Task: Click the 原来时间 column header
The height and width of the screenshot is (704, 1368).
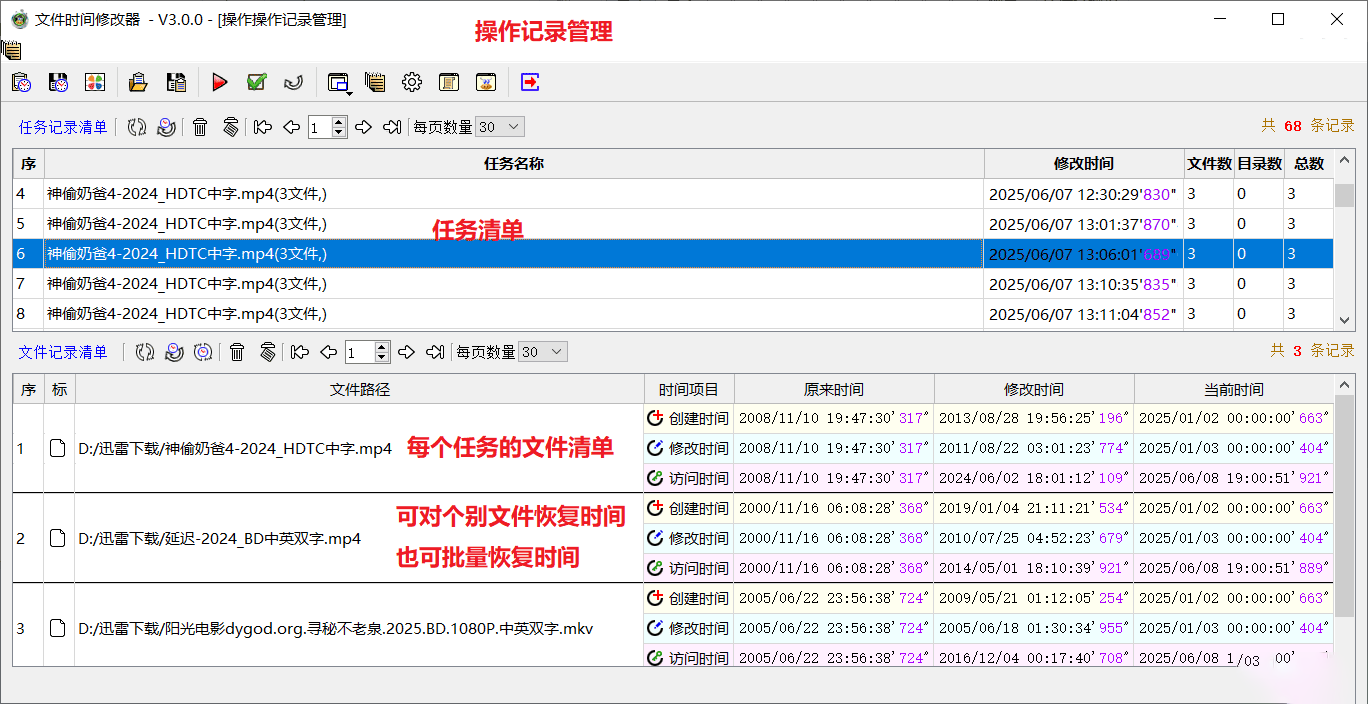Action: click(x=834, y=389)
